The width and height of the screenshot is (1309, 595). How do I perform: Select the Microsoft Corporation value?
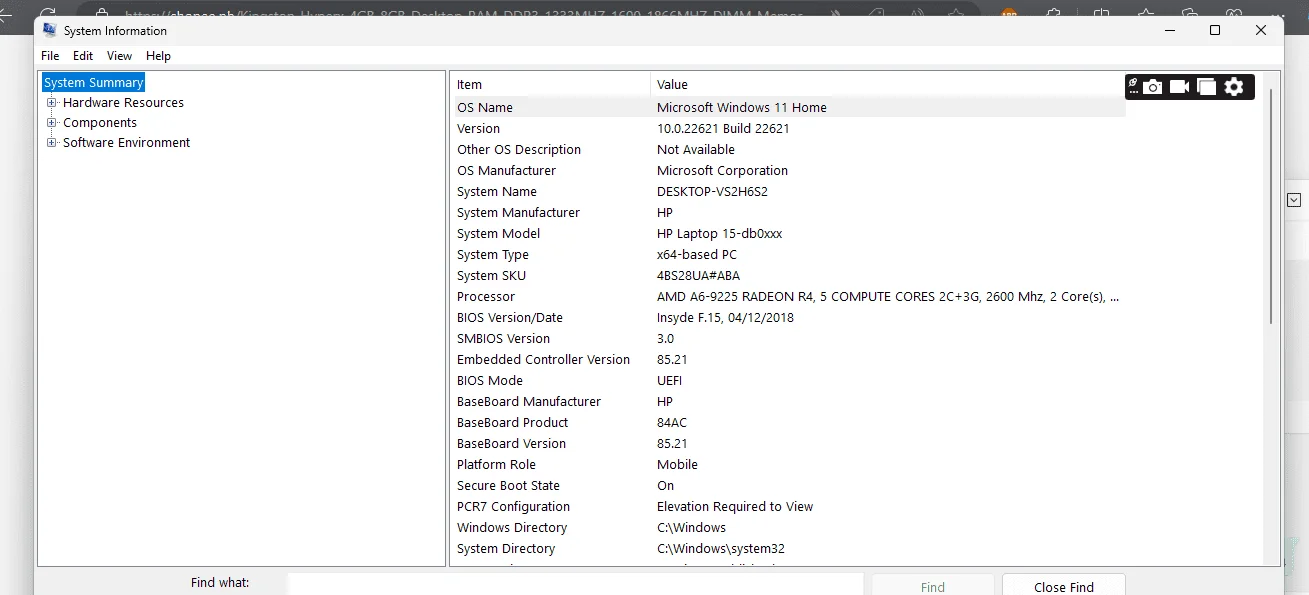[722, 170]
